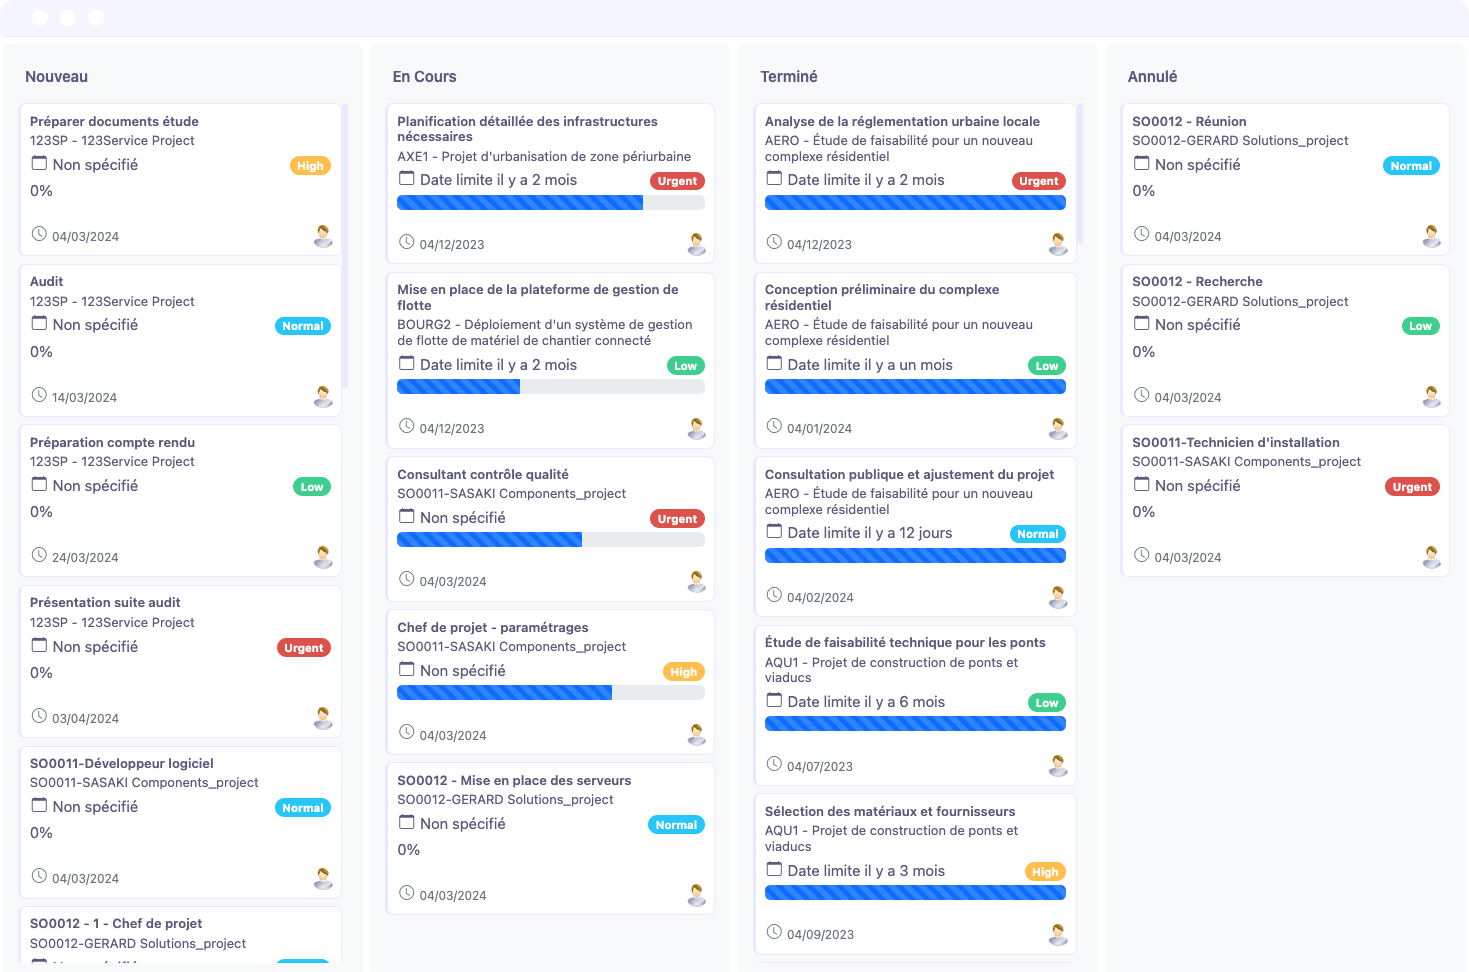The height and width of the screenshot is (972, 1469).
Task: Click clock icon on SO0012 - Réunion card
Action: (1141, 234)
